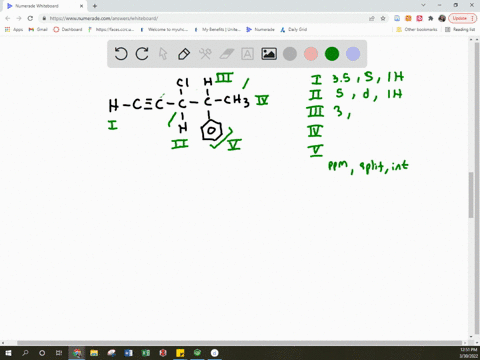Screen dimensions: 480x360
Task: Open the Daily Grid bookmark
Action: [x=293, y=29]
